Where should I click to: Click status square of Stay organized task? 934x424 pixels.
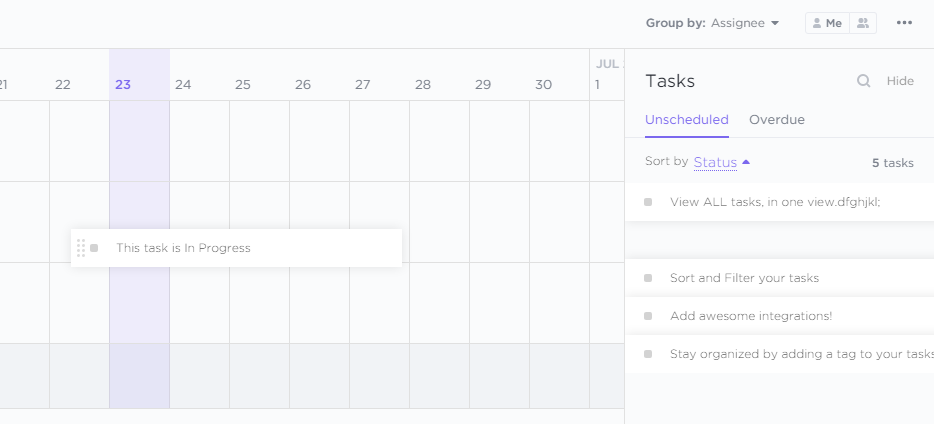(x=648, y=354)
